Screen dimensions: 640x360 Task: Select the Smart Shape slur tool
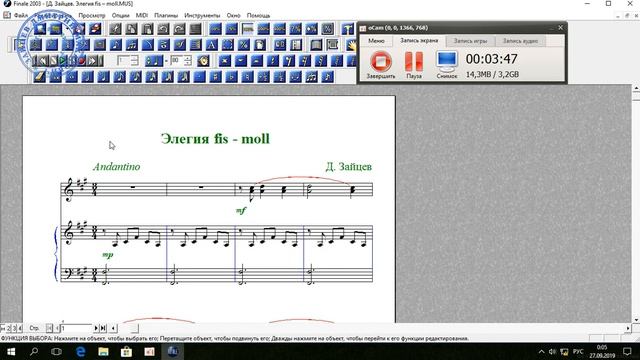(147, 44)
